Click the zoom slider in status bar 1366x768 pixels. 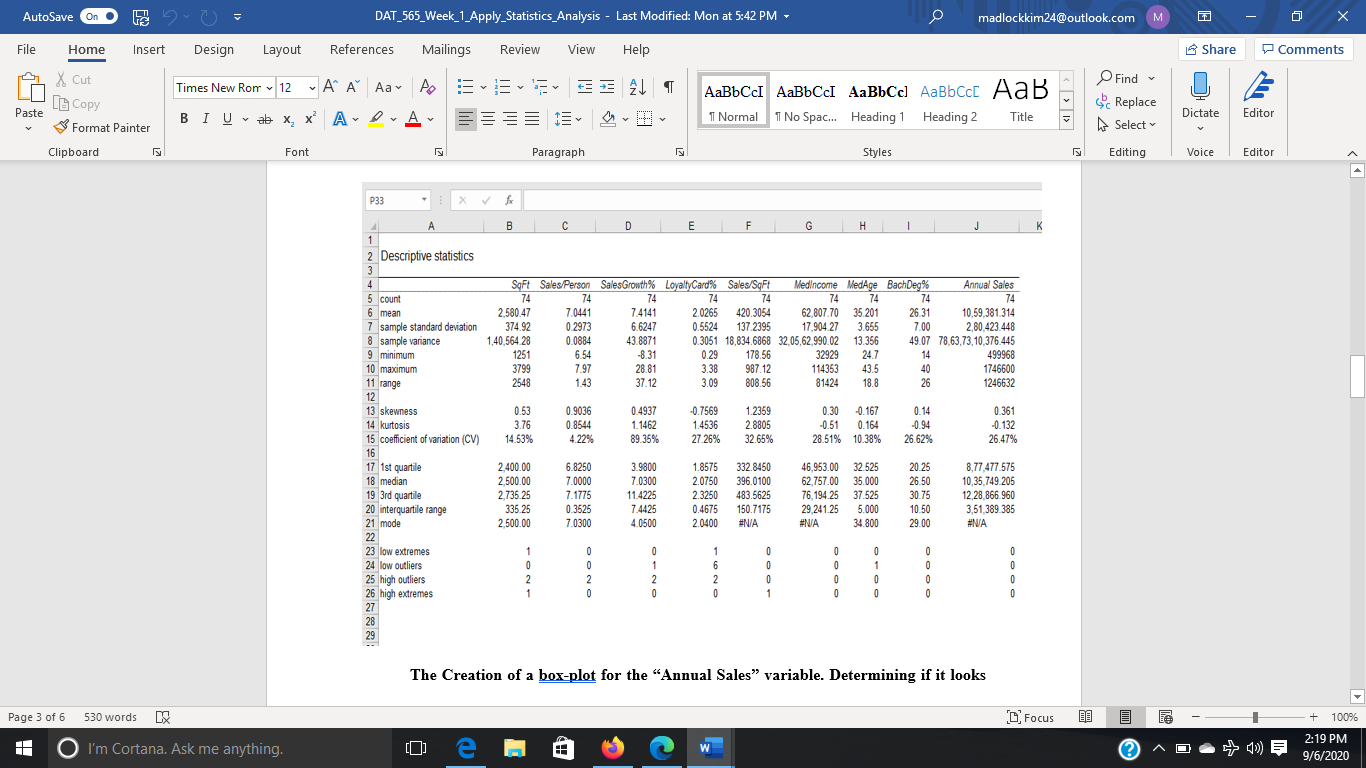tap(1254, 717)
